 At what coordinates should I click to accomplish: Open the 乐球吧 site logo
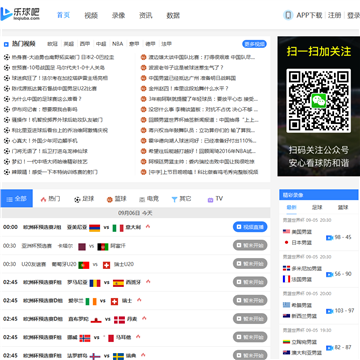(20, 14)
